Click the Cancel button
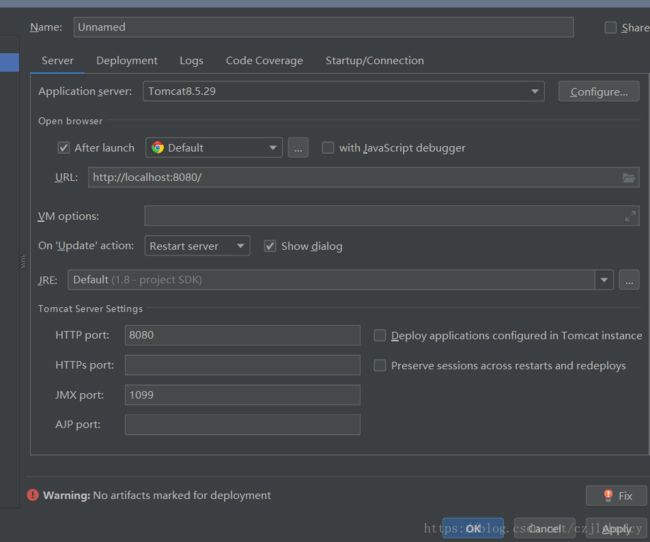This screenshot has width=650, height=542. click(x=545, y=528)
